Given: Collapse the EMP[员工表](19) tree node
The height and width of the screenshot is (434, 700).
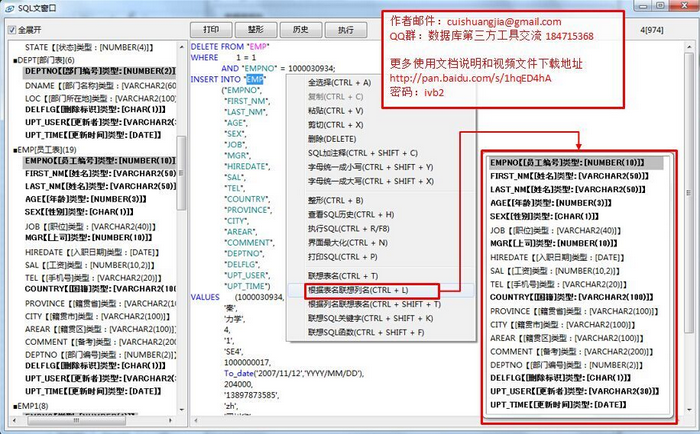Looking at the screenshot, I should pyautogui.click(x=15, y=150).
